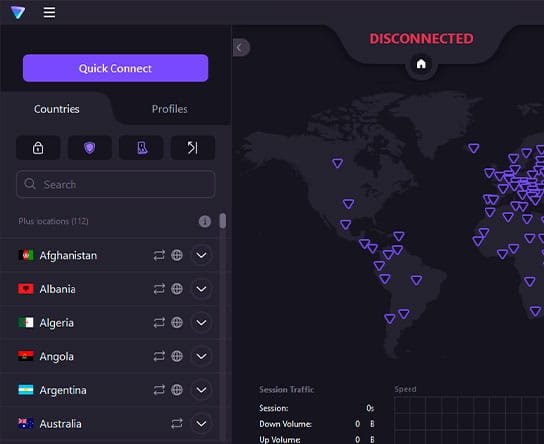
Task: Click Afghanistan's P2P arrows icon
Action: click(159, 256)
